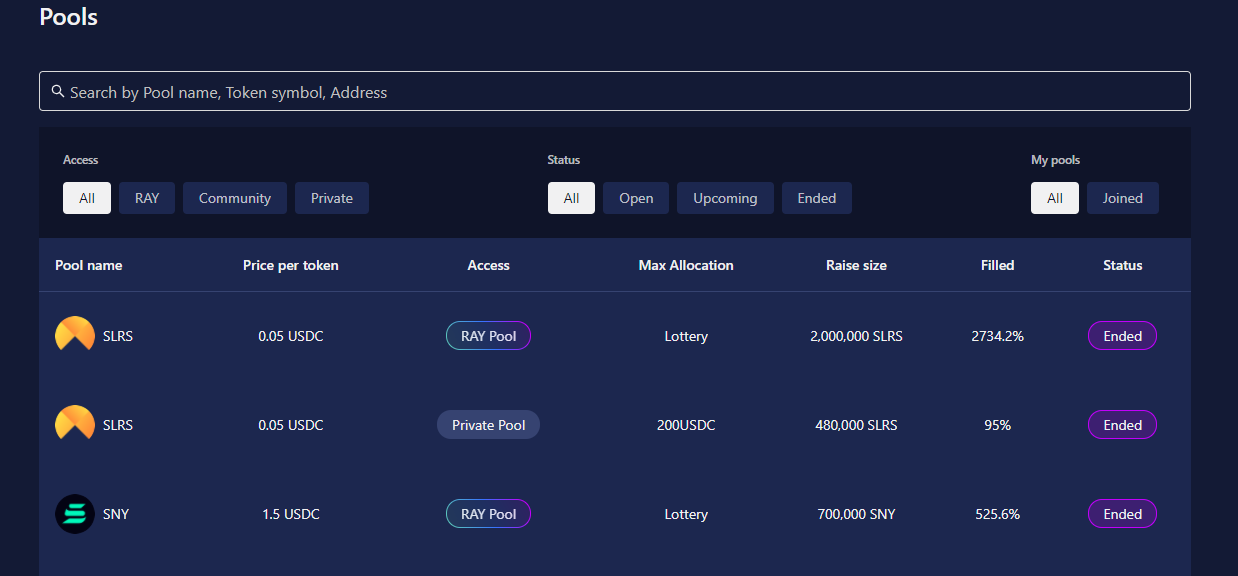Click the 2,000,000 SLRS raise size
Screen dimensions: 1238x576
(x=856, y=336)
